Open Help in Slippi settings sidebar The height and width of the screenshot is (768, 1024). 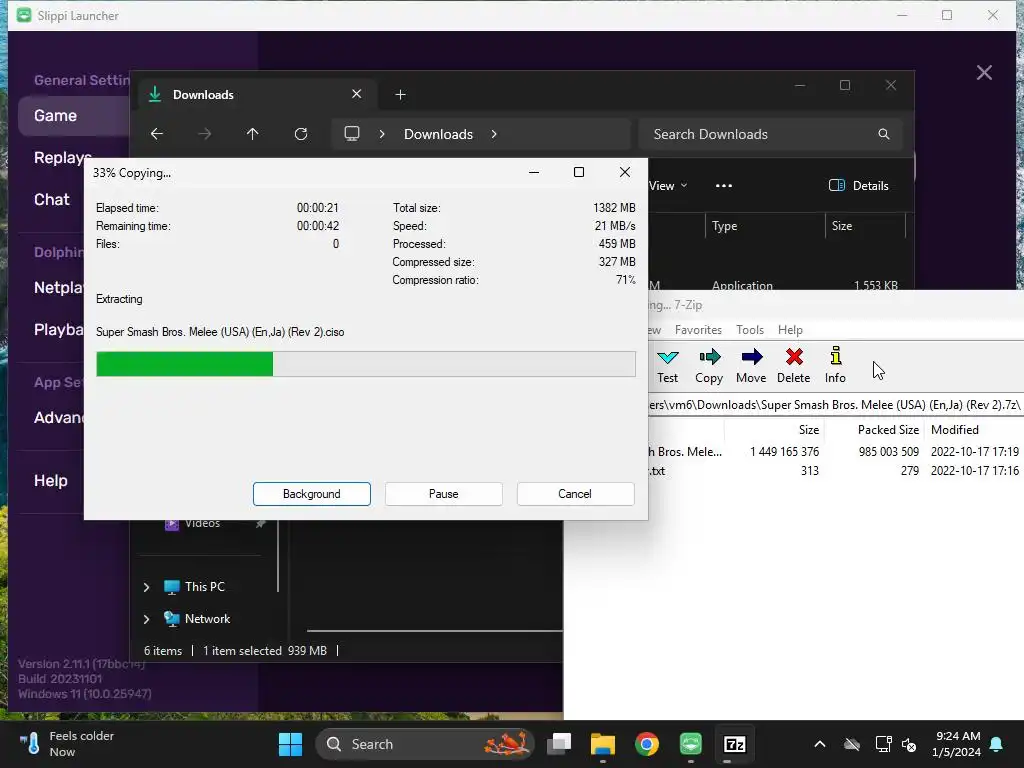click(51, 481)
